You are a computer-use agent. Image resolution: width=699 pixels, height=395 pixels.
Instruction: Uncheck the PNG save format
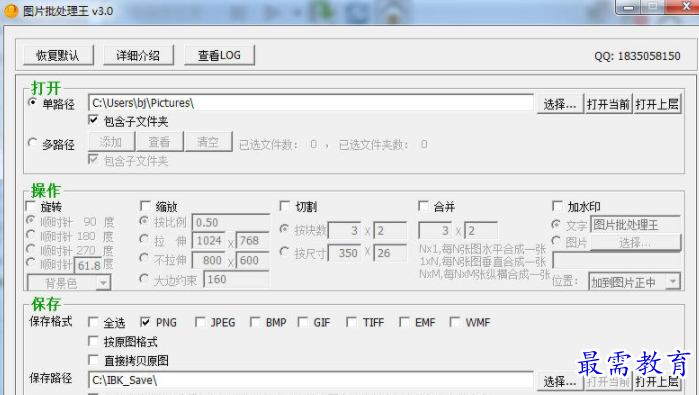point(145,322)
